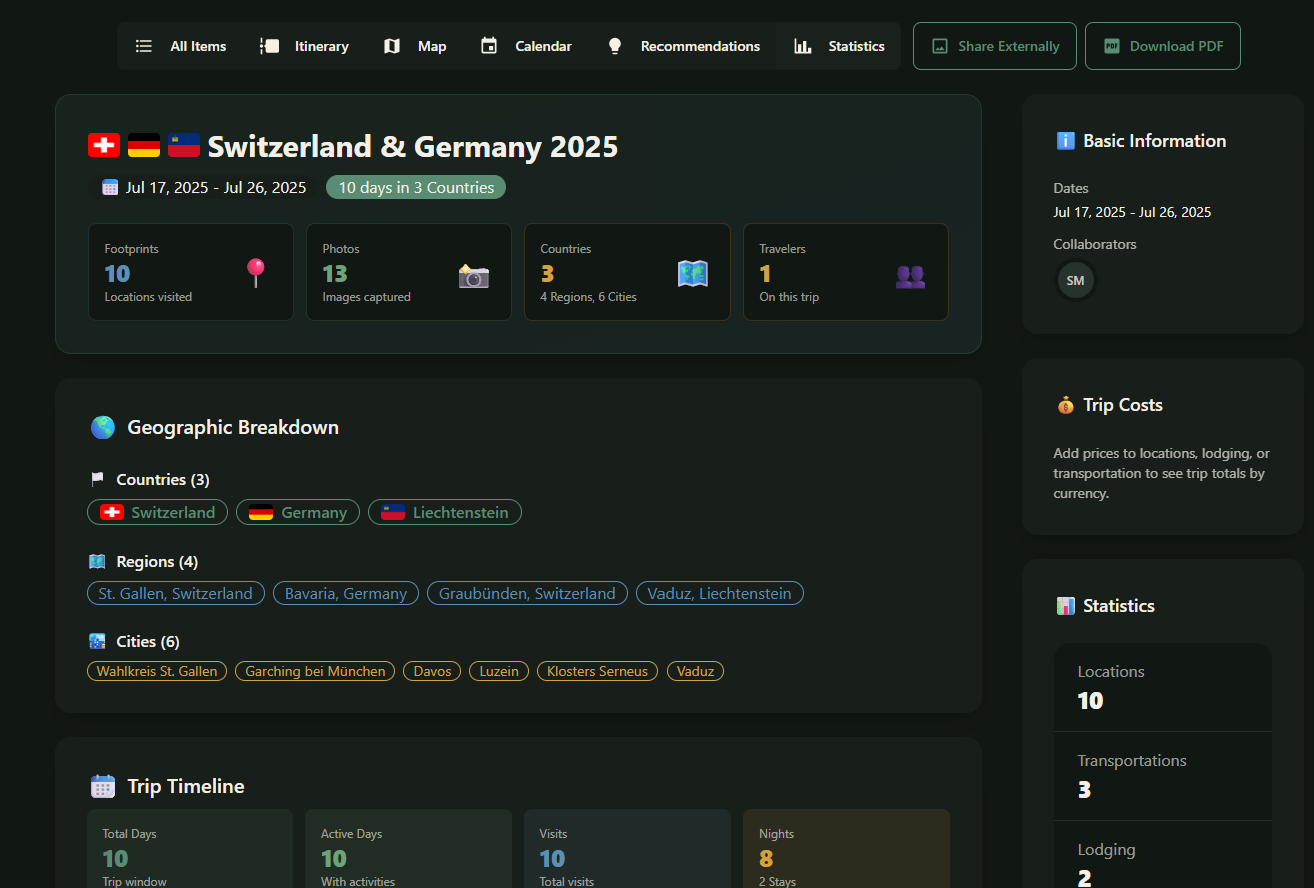
Task: Click the map icon beside Regions (4)
Action: pyautogui.click(x=97, y=561)
